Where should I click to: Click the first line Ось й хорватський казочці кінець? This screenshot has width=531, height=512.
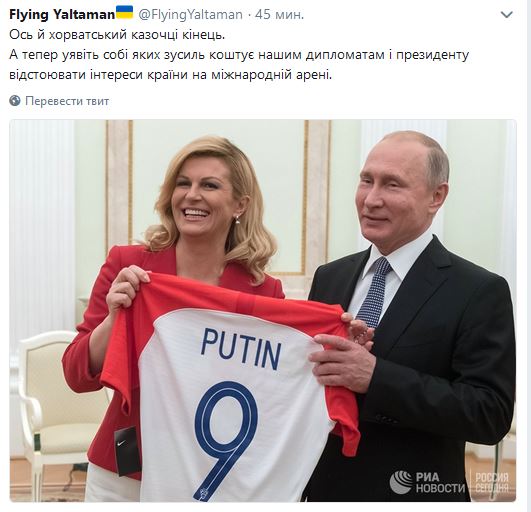pyautogui.click(x=117, y=35)
